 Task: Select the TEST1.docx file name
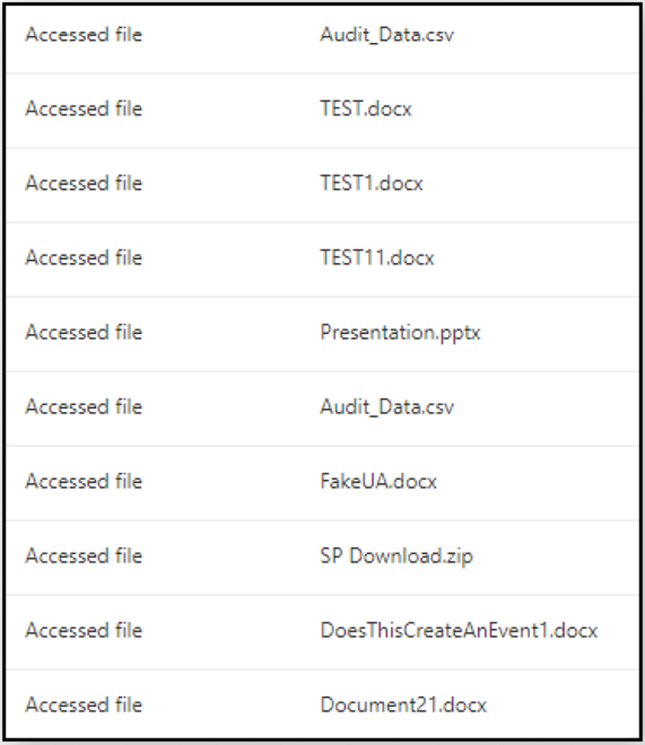tap(371, 183)
